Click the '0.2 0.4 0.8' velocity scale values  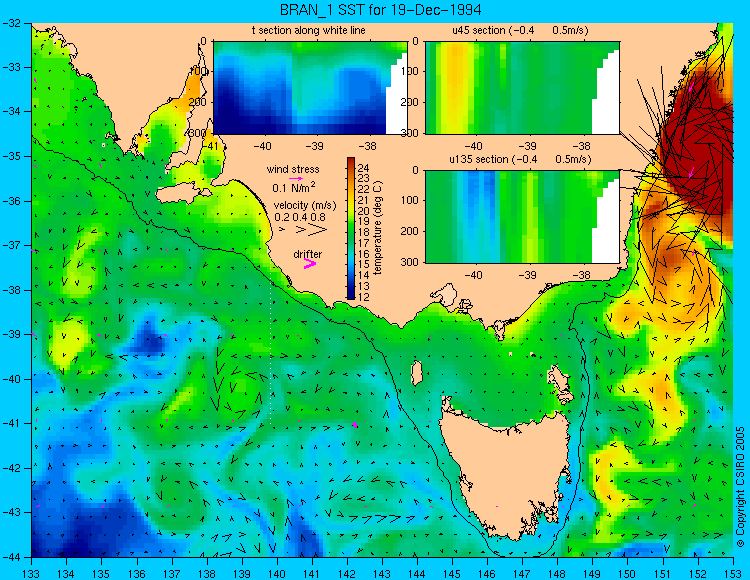(x=299, y=218)
